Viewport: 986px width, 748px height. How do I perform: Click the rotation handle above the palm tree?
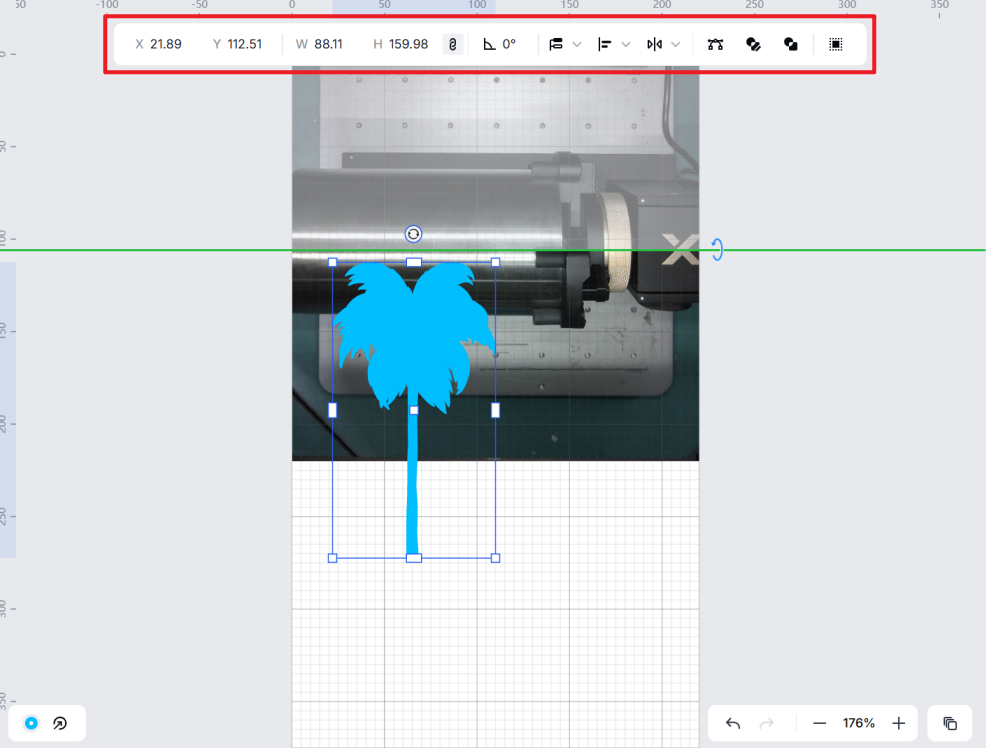(x=413, y=234)
